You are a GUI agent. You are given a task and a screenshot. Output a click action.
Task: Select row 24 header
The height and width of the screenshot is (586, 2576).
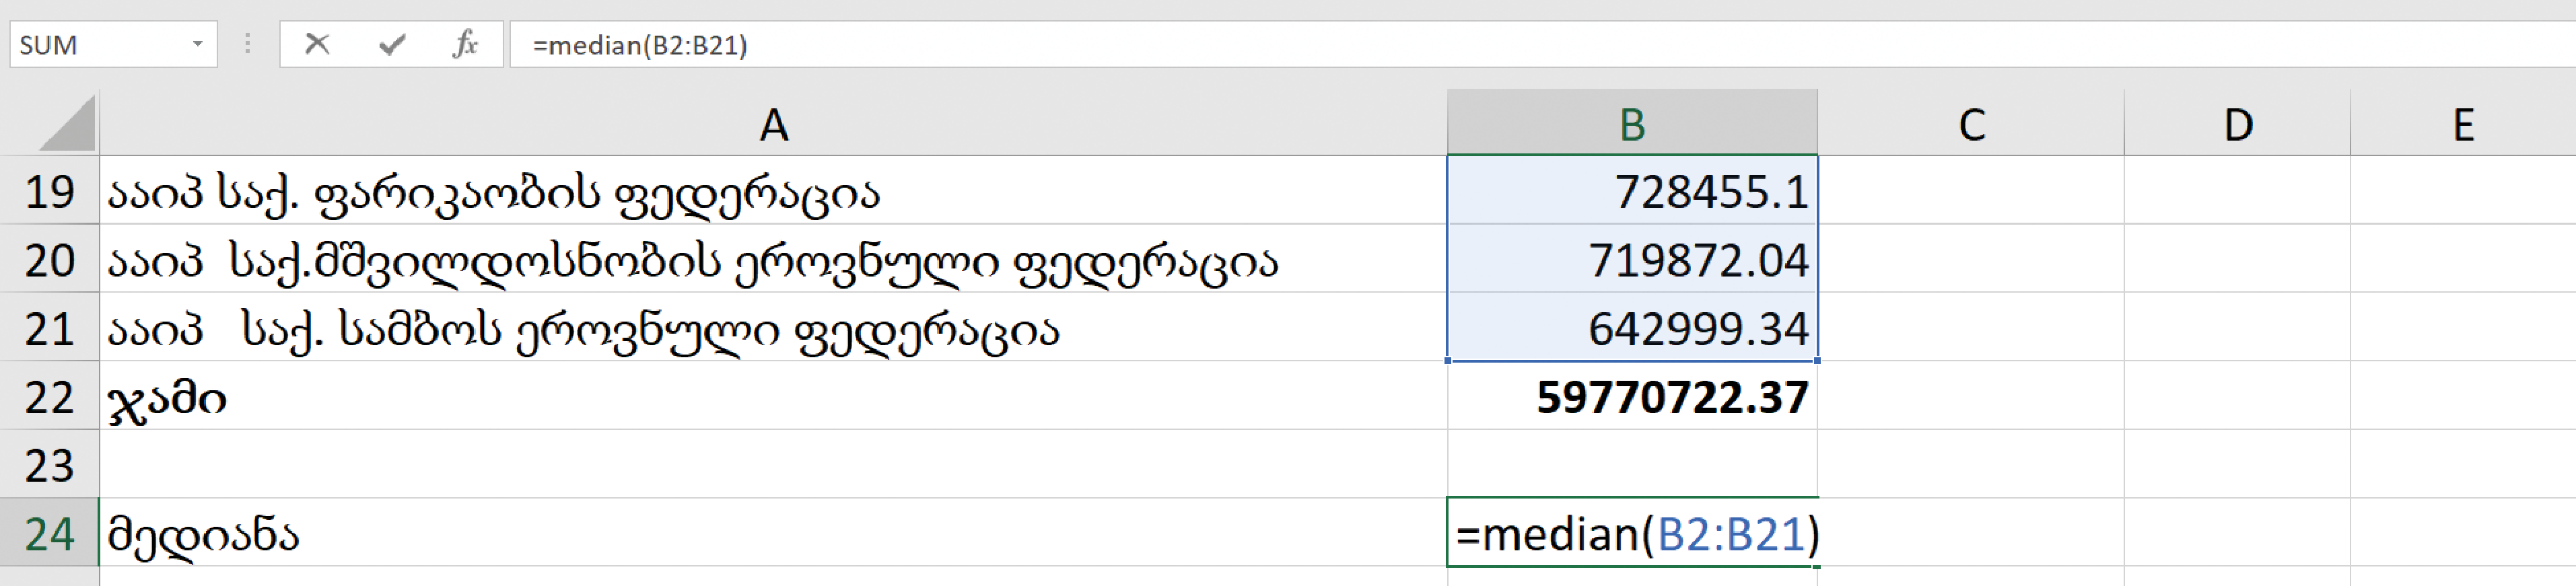click(x=49, y=533)
